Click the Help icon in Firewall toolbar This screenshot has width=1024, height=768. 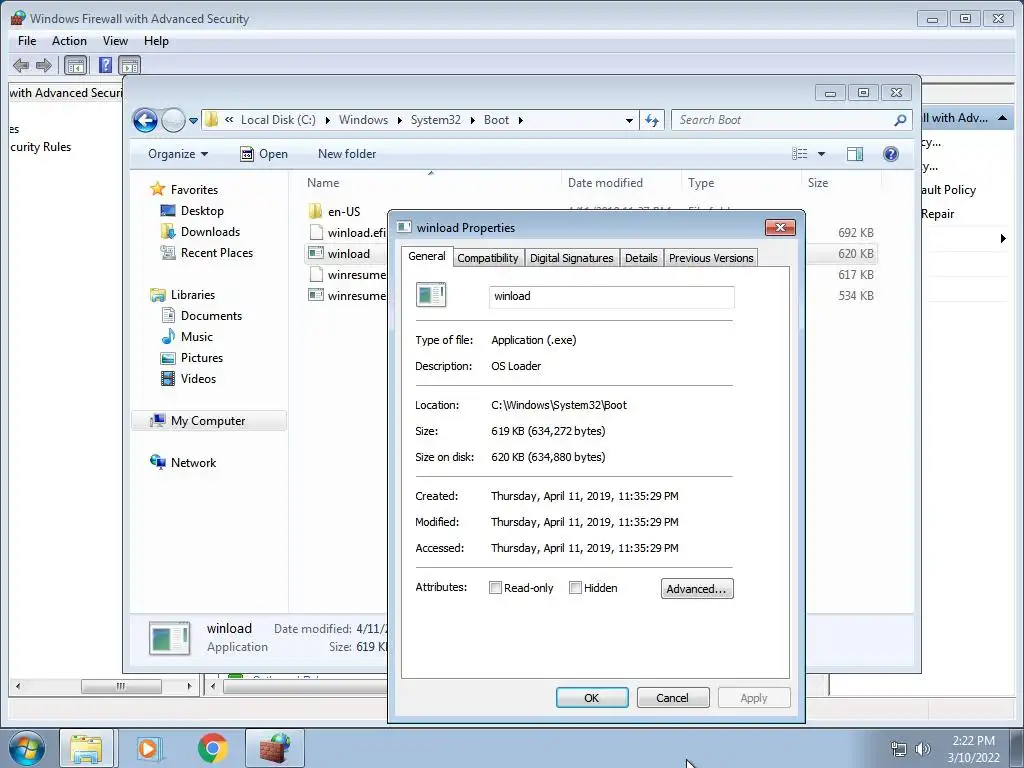coord(105,65)
